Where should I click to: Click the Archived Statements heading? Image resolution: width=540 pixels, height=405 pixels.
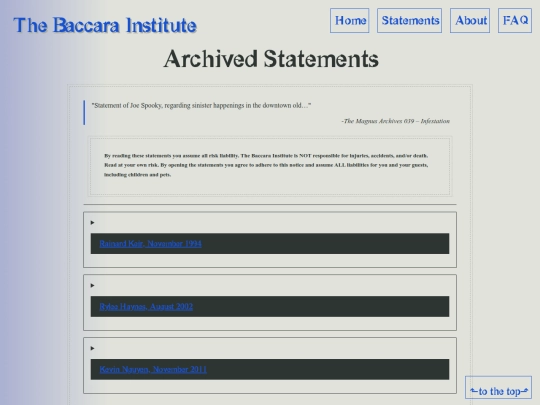click(271, 59)
